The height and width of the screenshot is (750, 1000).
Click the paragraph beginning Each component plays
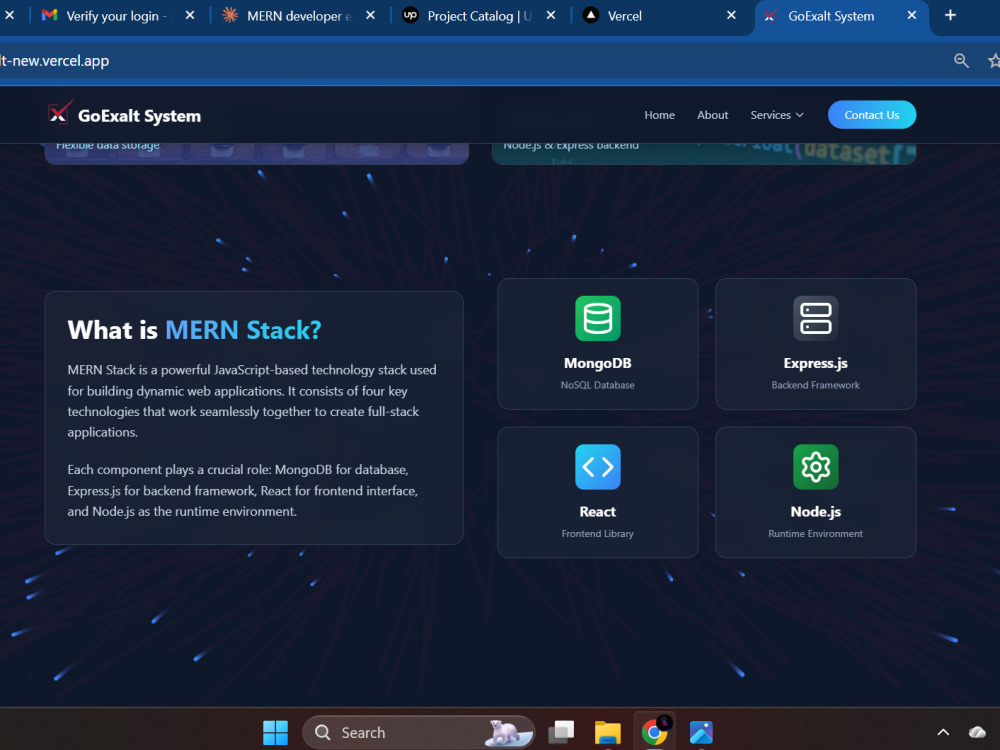242,490
